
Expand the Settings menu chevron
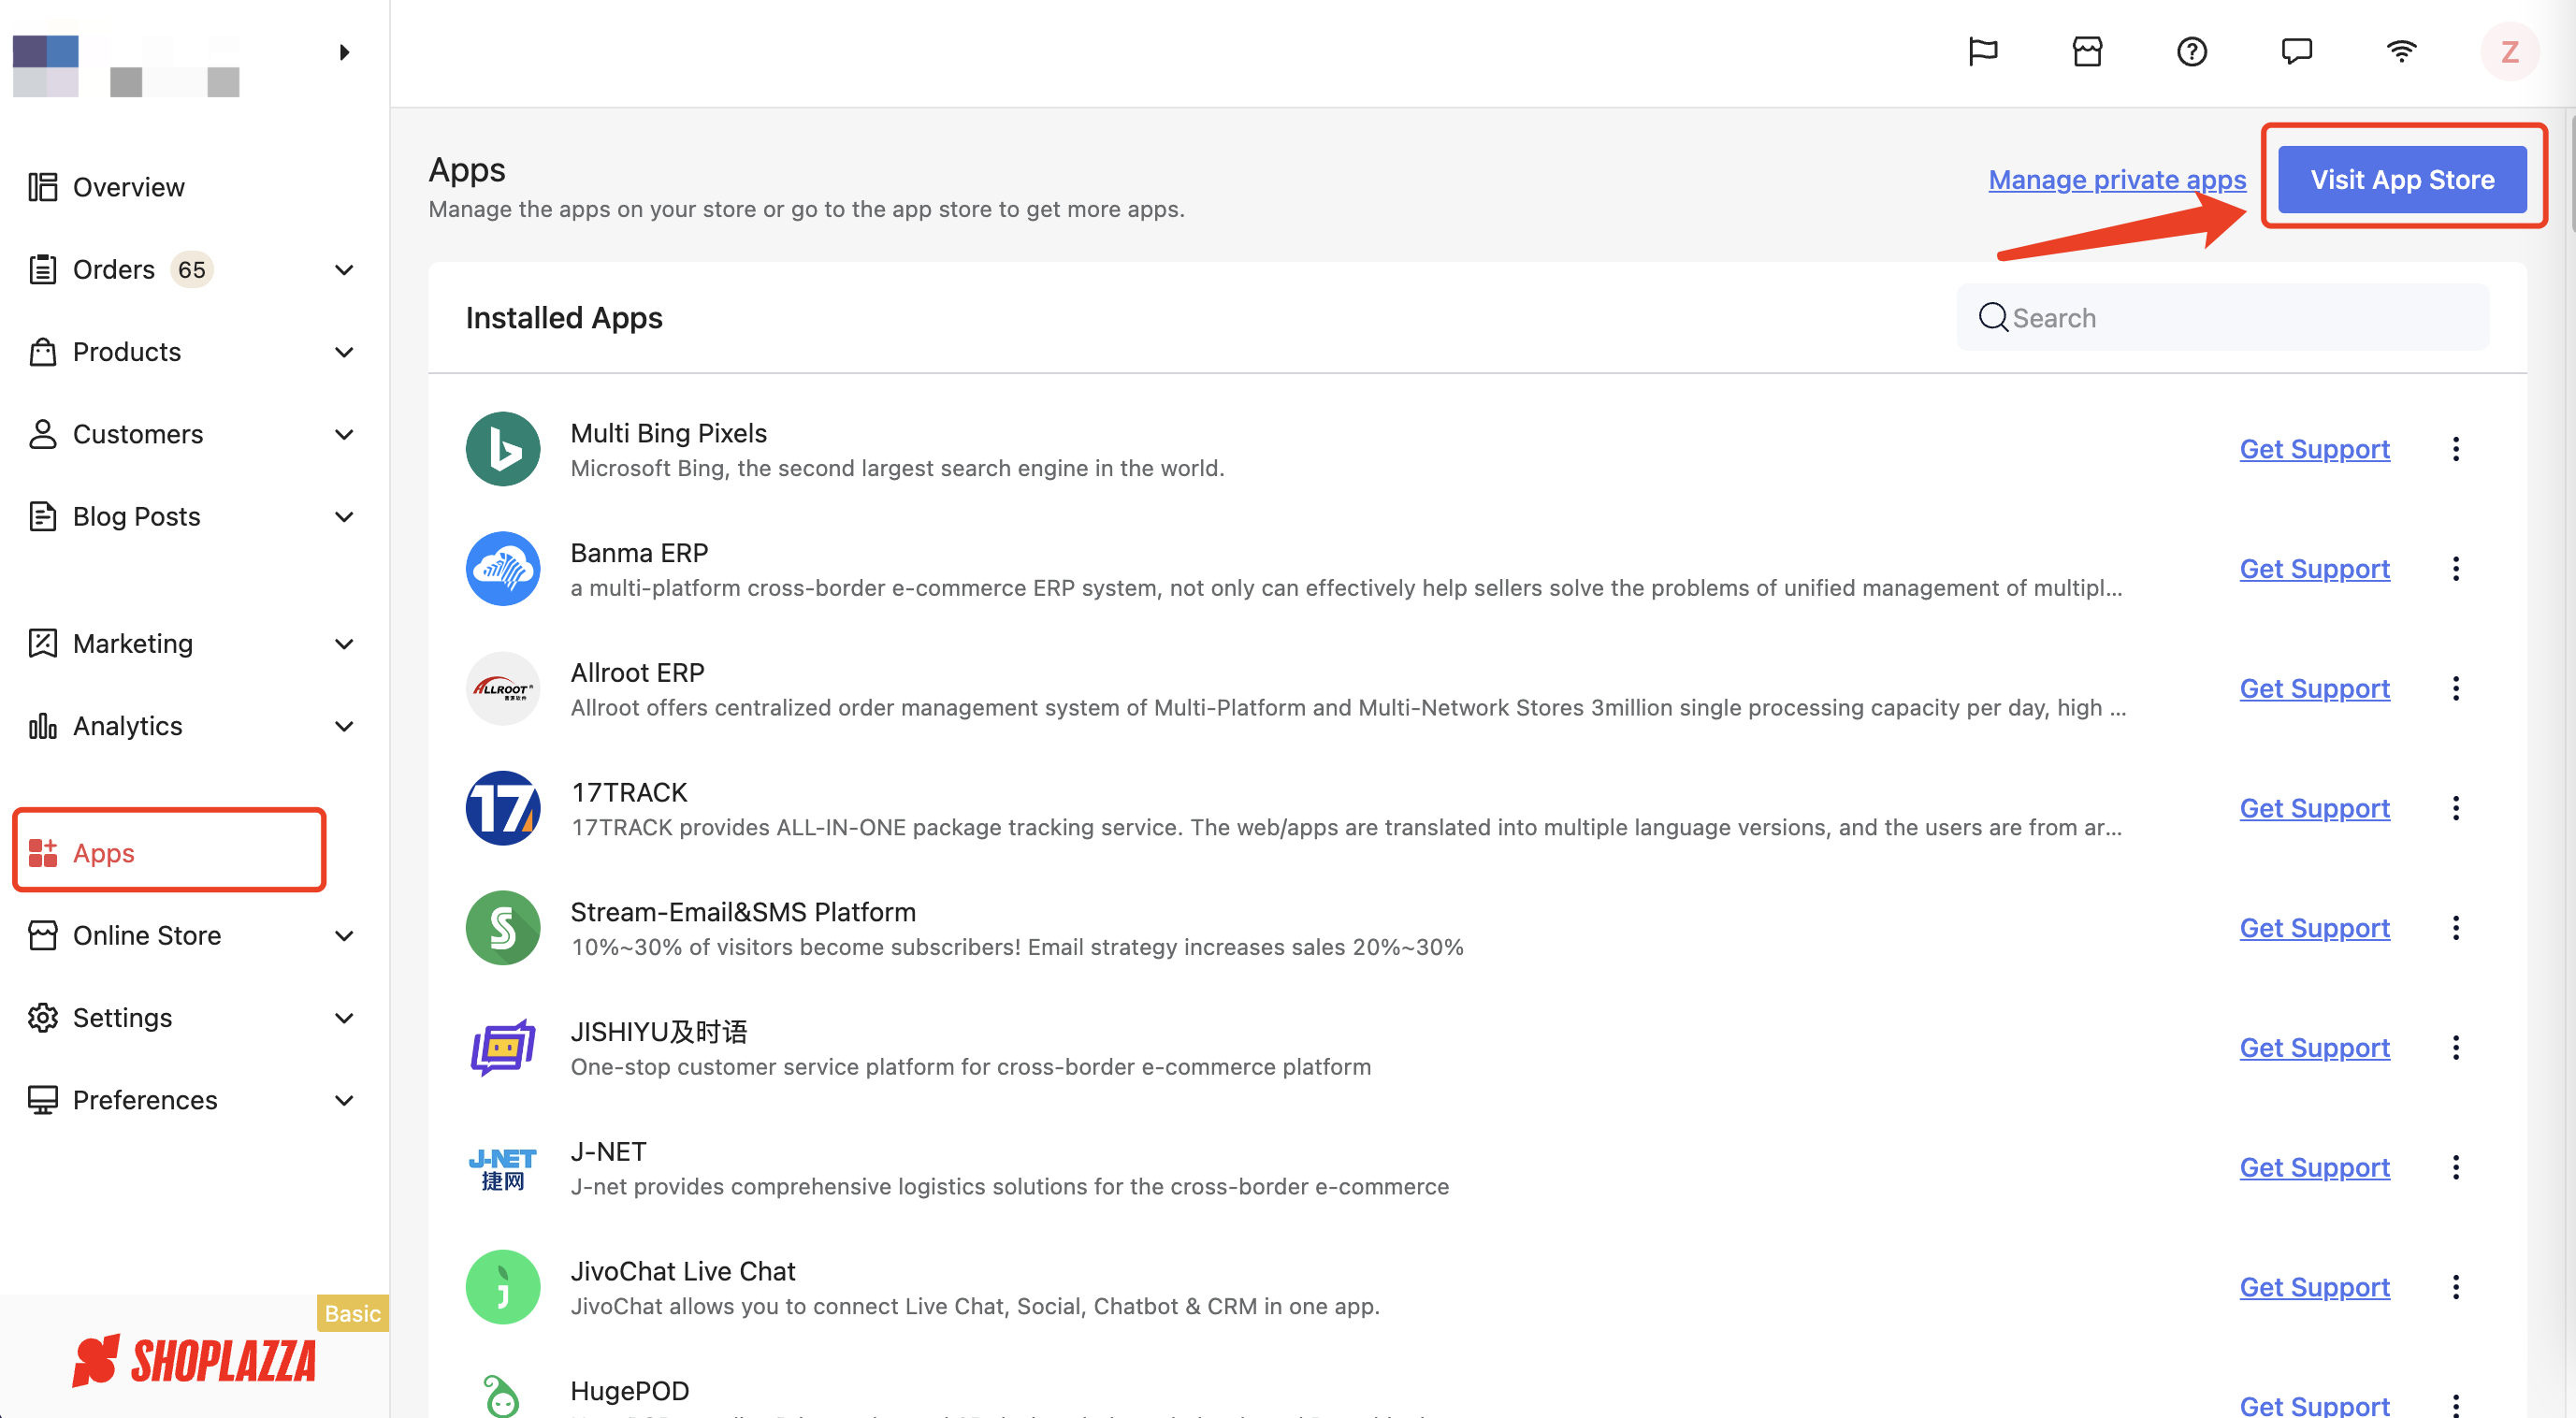344,1018
